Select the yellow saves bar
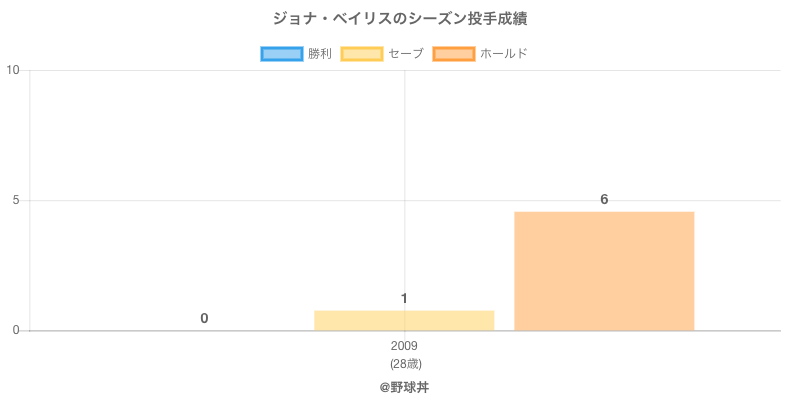The width and height of the screenshot is (800, 400). tap(404, 321)
